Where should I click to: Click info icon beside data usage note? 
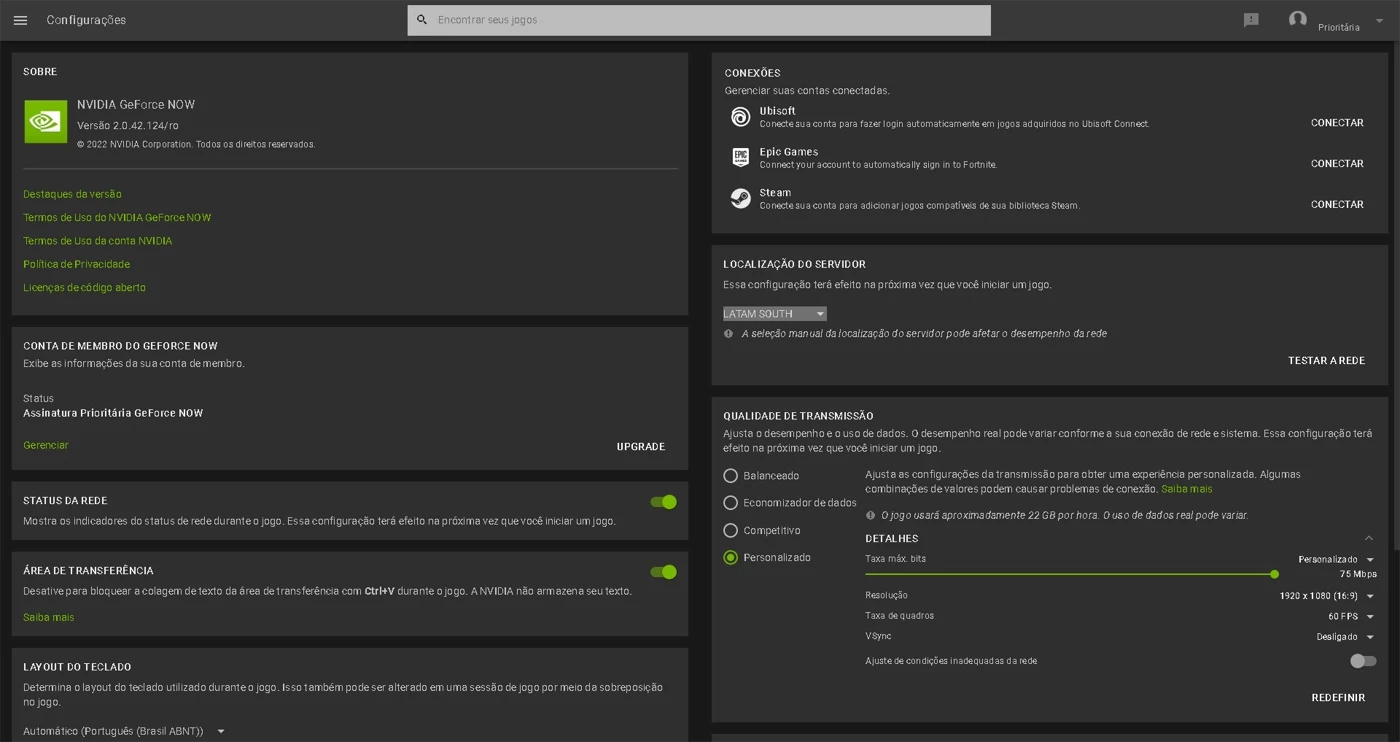(870, 516)
